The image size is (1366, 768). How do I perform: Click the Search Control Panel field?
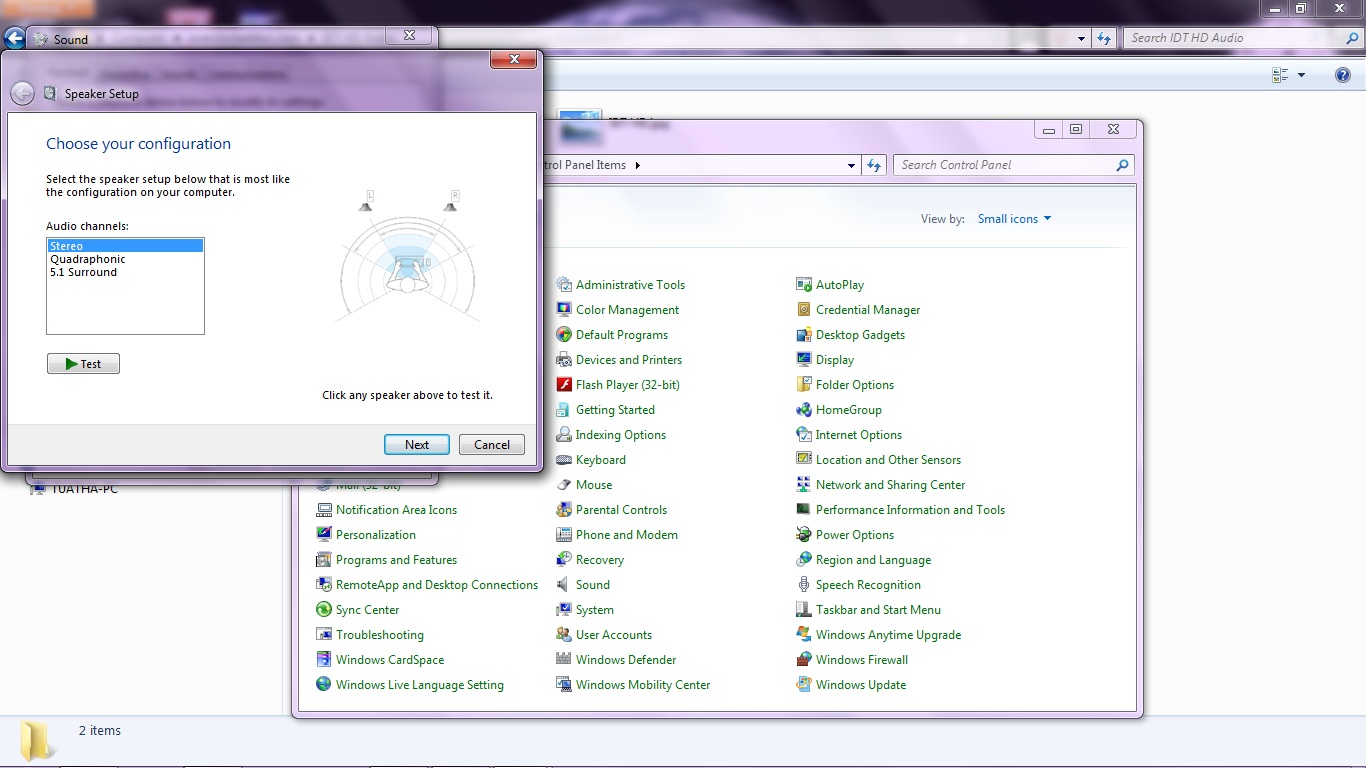point(1014,165)
